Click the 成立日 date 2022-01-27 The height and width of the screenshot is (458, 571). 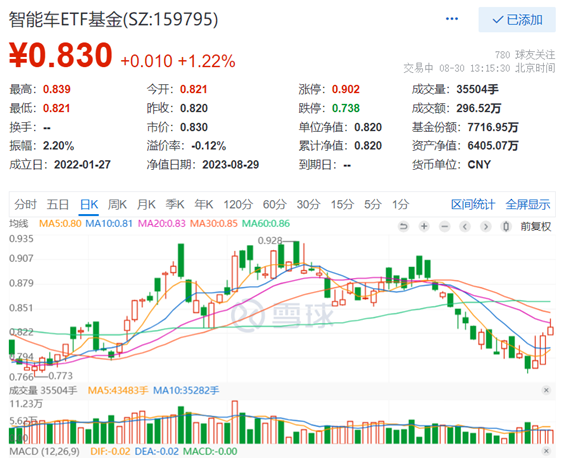[x=82, y=165]
